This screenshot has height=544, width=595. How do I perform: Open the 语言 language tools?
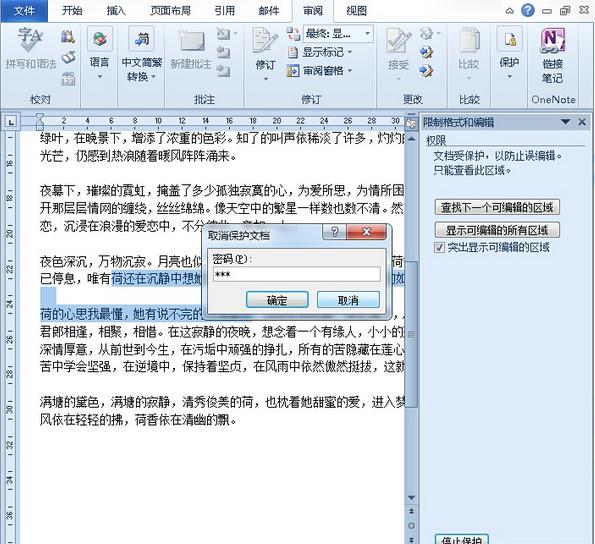100,39
